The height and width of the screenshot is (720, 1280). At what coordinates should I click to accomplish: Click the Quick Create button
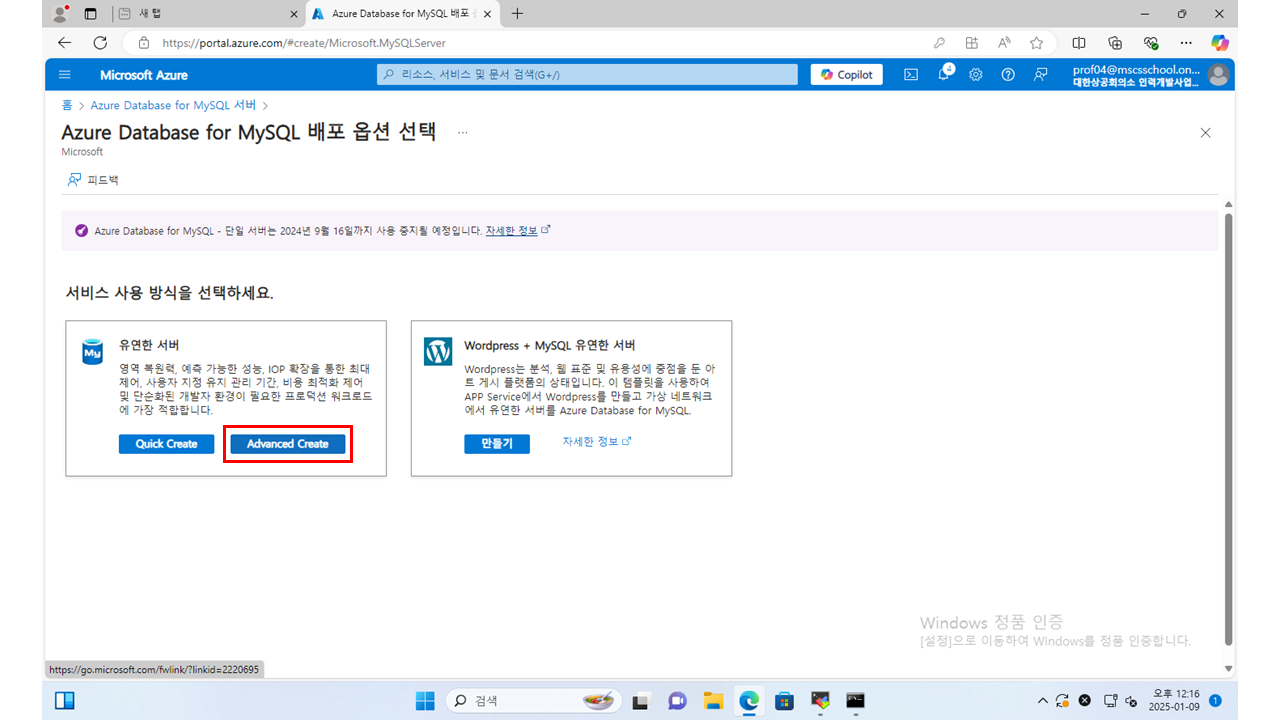pyautogui.click(x=167, y=444)
